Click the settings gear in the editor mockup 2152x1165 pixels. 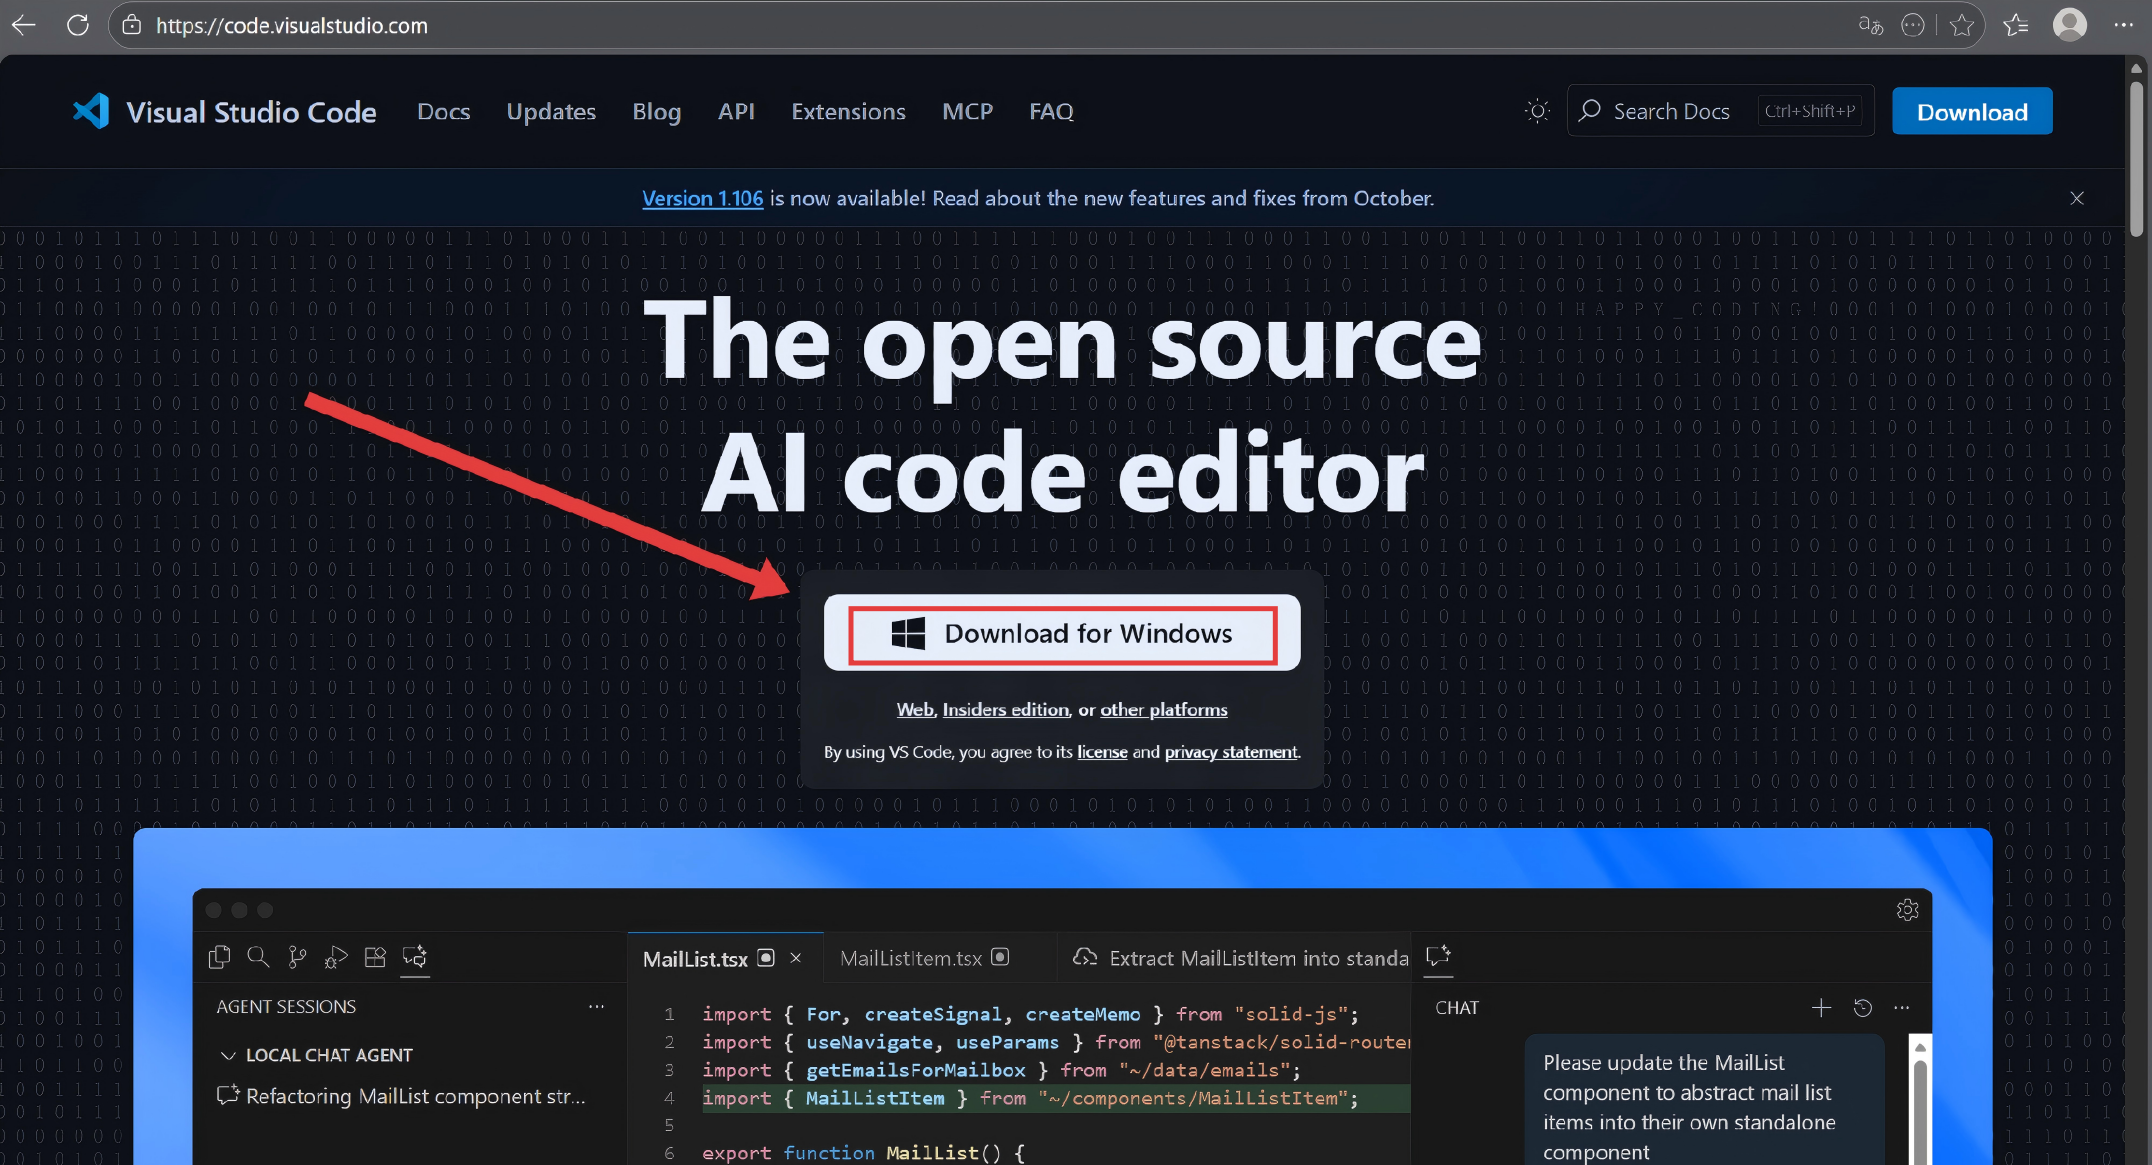click(1907, 910)
